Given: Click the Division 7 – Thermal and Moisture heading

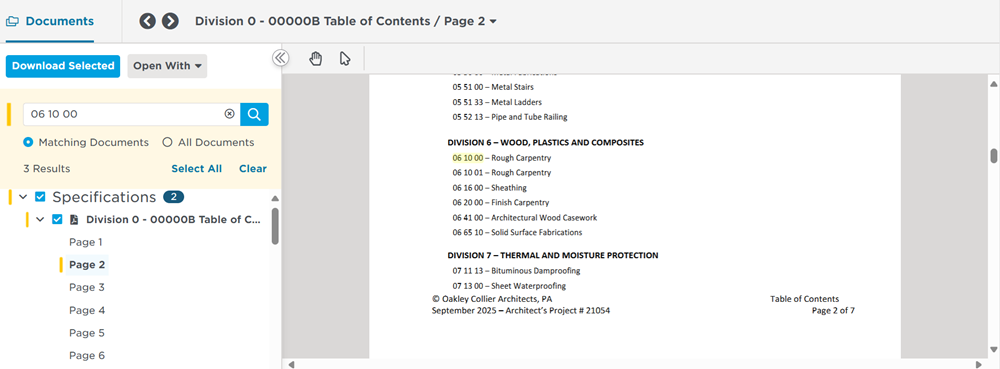Looking at the screenshot, I should [552, 255].
